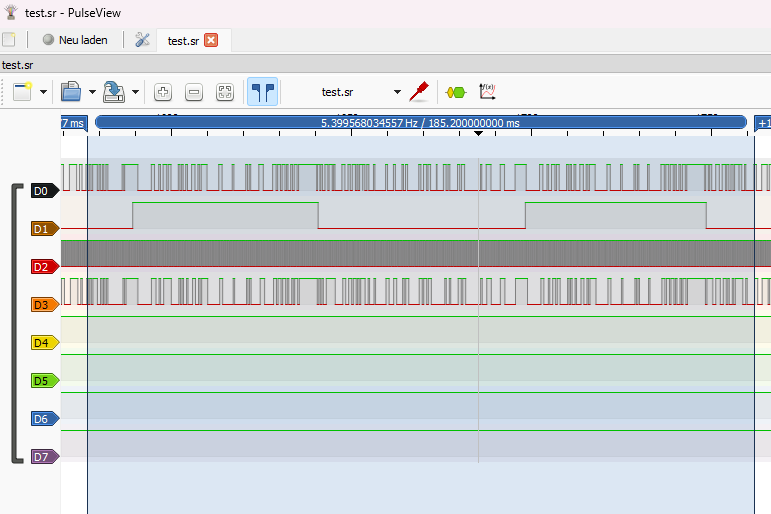This screenshot has width=771, height=514.
Task: Switch to the test.sr tab
Action: [x=183, y=41]
